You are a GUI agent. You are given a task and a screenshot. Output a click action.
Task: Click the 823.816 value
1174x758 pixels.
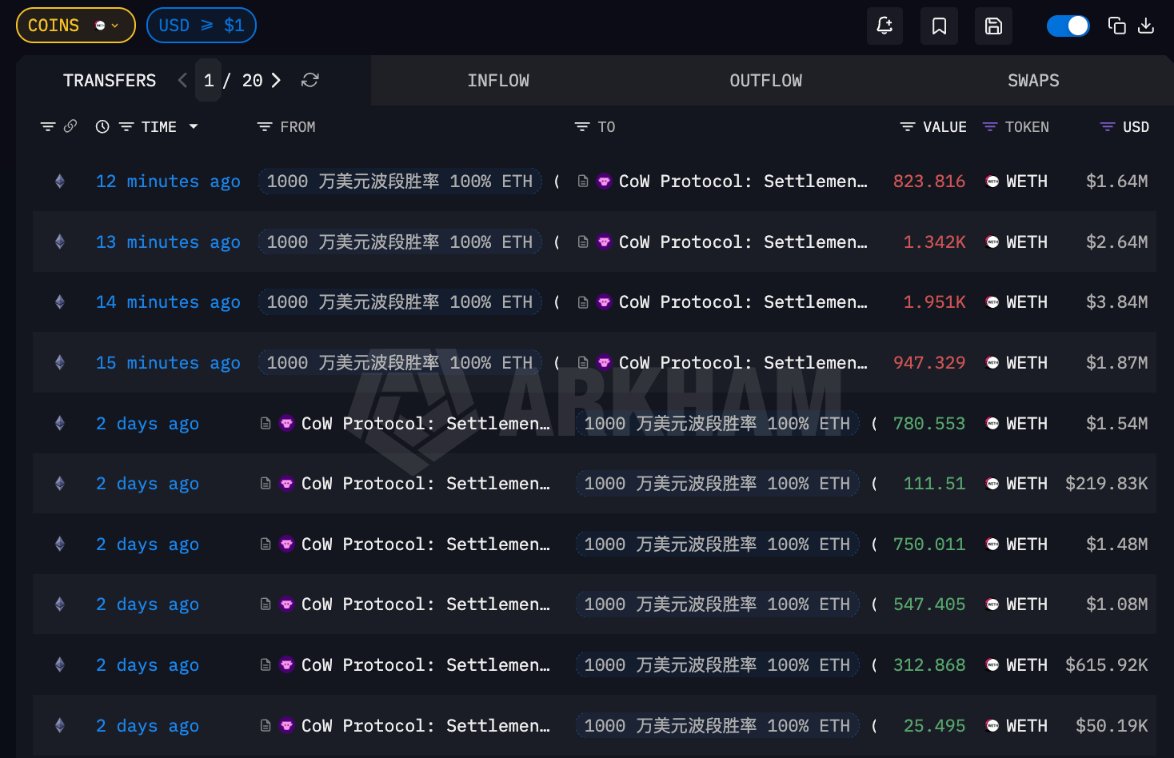[x=928, y=181]
